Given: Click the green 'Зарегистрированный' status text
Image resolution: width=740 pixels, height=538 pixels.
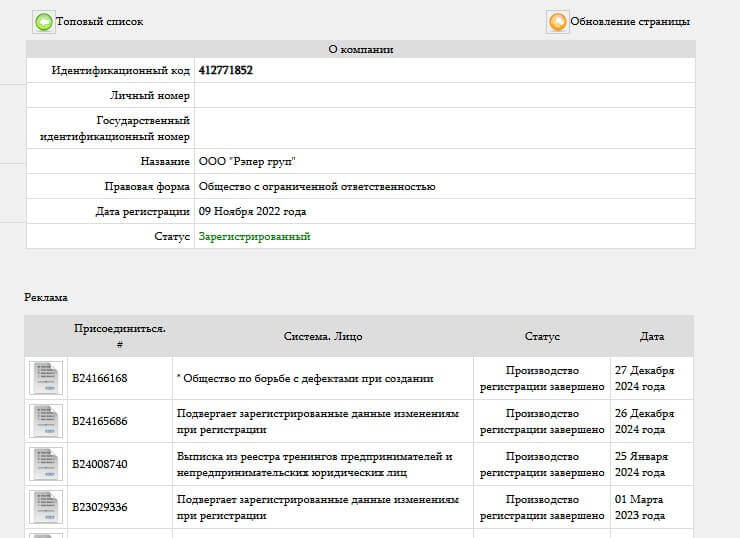Looking at the screenshot, I should click(x=254, y=237).
